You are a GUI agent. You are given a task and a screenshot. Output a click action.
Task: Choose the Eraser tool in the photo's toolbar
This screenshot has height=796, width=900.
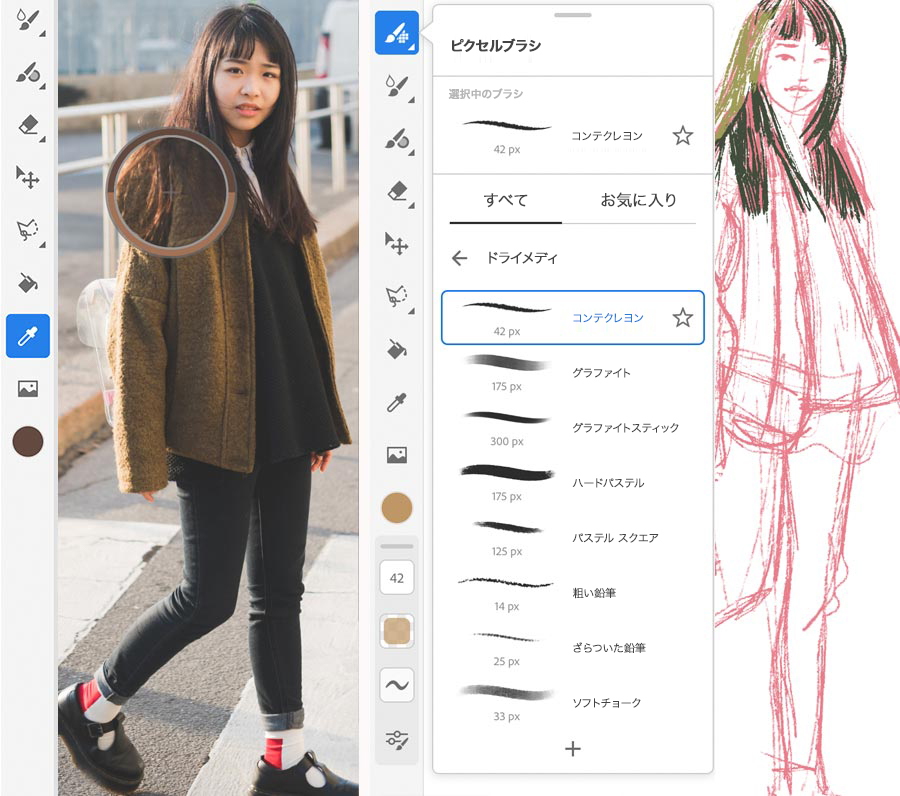tap(28, 125)
